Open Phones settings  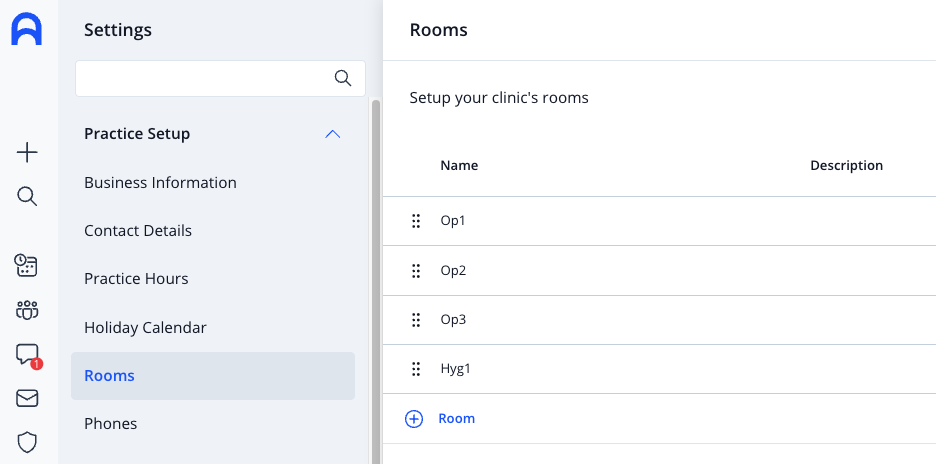click(x=110, y=423)
